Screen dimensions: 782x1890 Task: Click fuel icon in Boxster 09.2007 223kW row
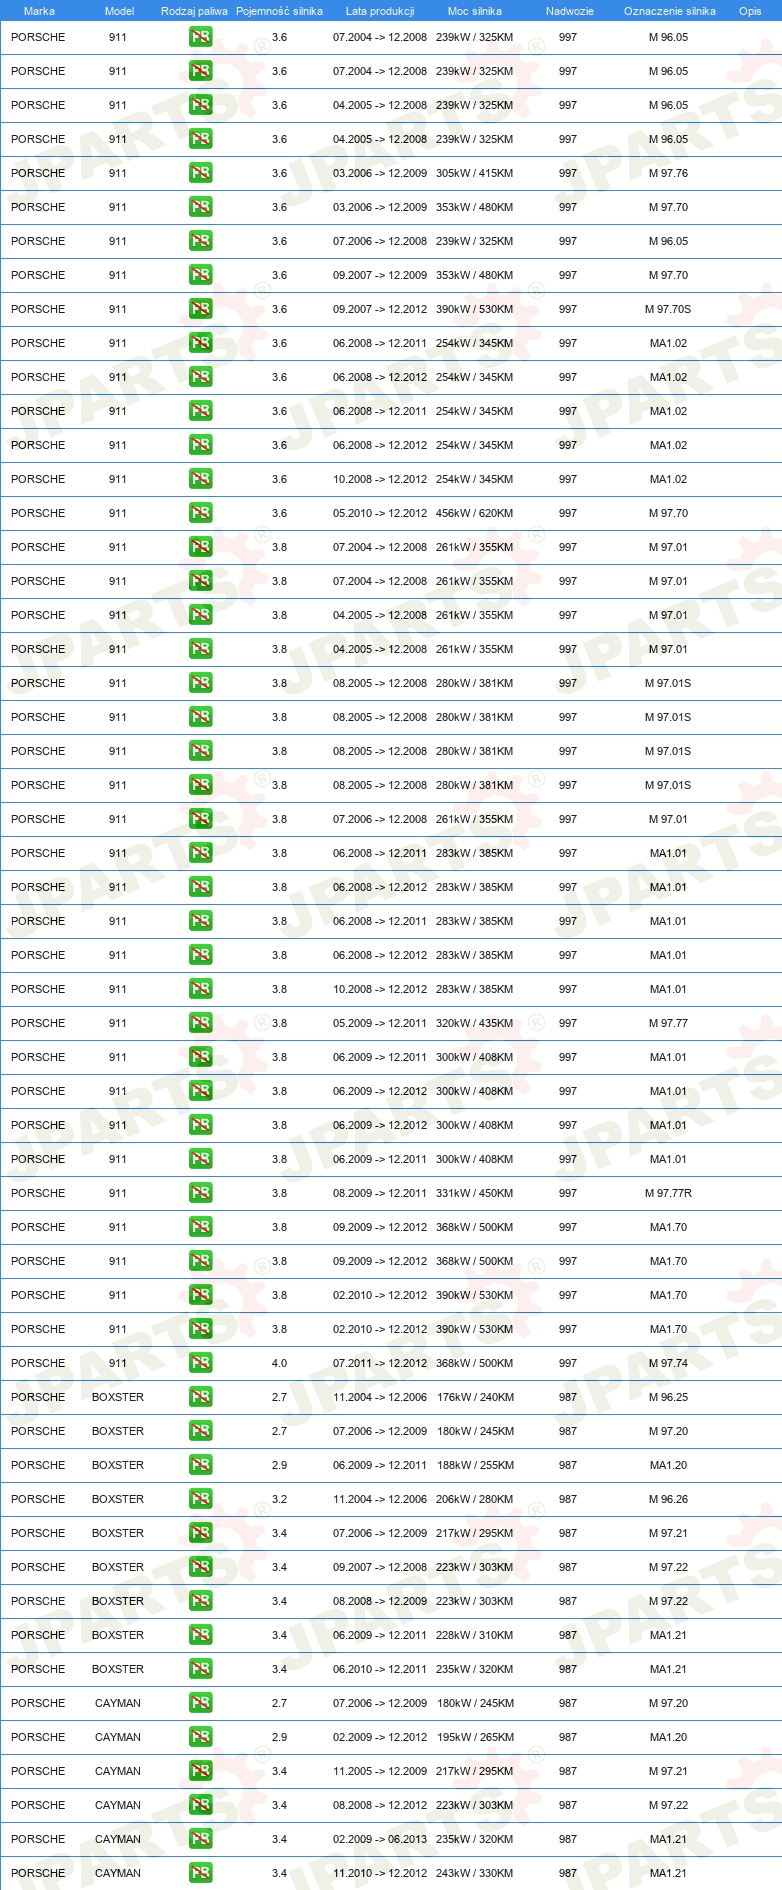(x=200, y=1567)
